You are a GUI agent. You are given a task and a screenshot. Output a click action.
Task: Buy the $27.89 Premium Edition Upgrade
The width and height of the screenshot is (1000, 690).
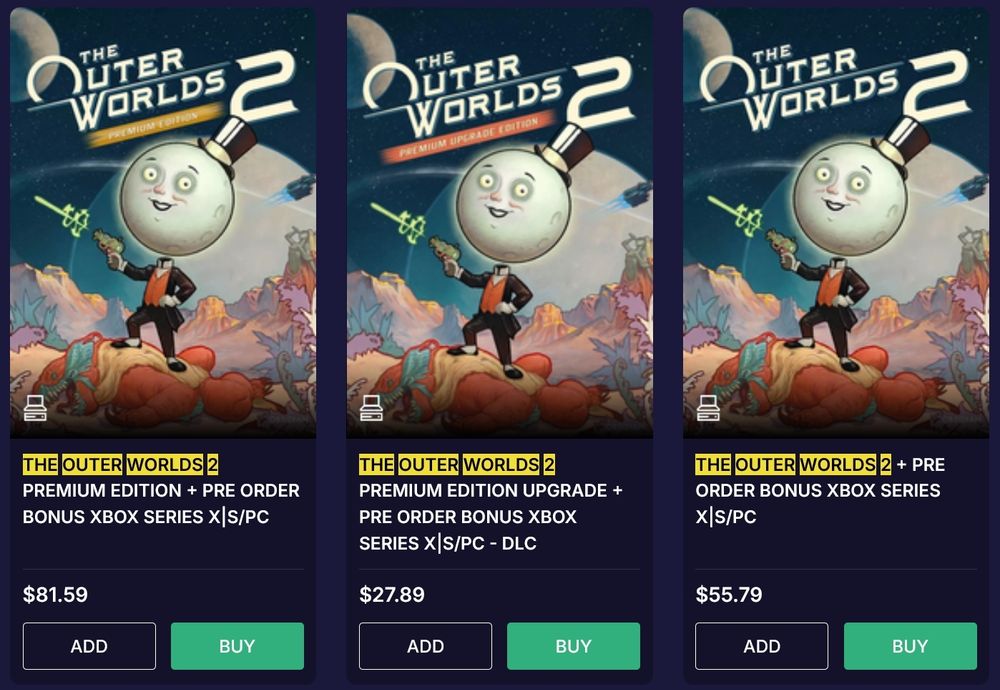pyautogui.click(x=573, y=646)
